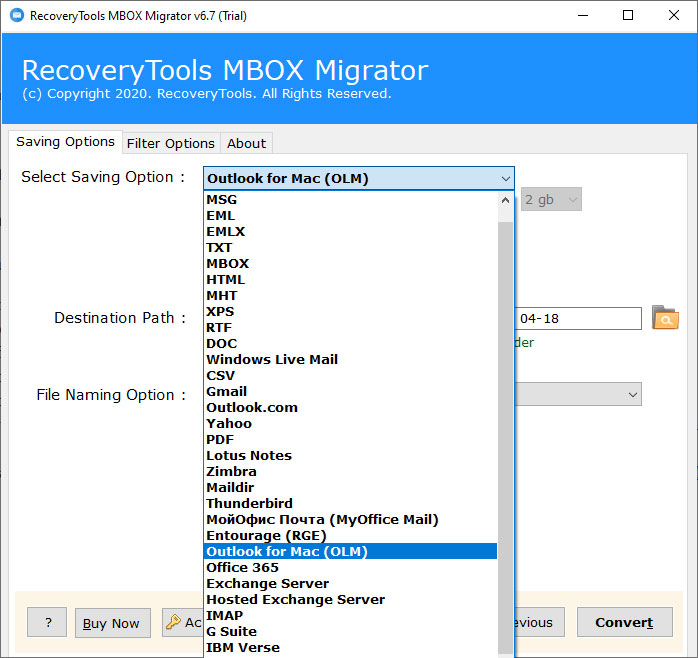
Task: Select Lotus Notes option
Action: [350, 456]
